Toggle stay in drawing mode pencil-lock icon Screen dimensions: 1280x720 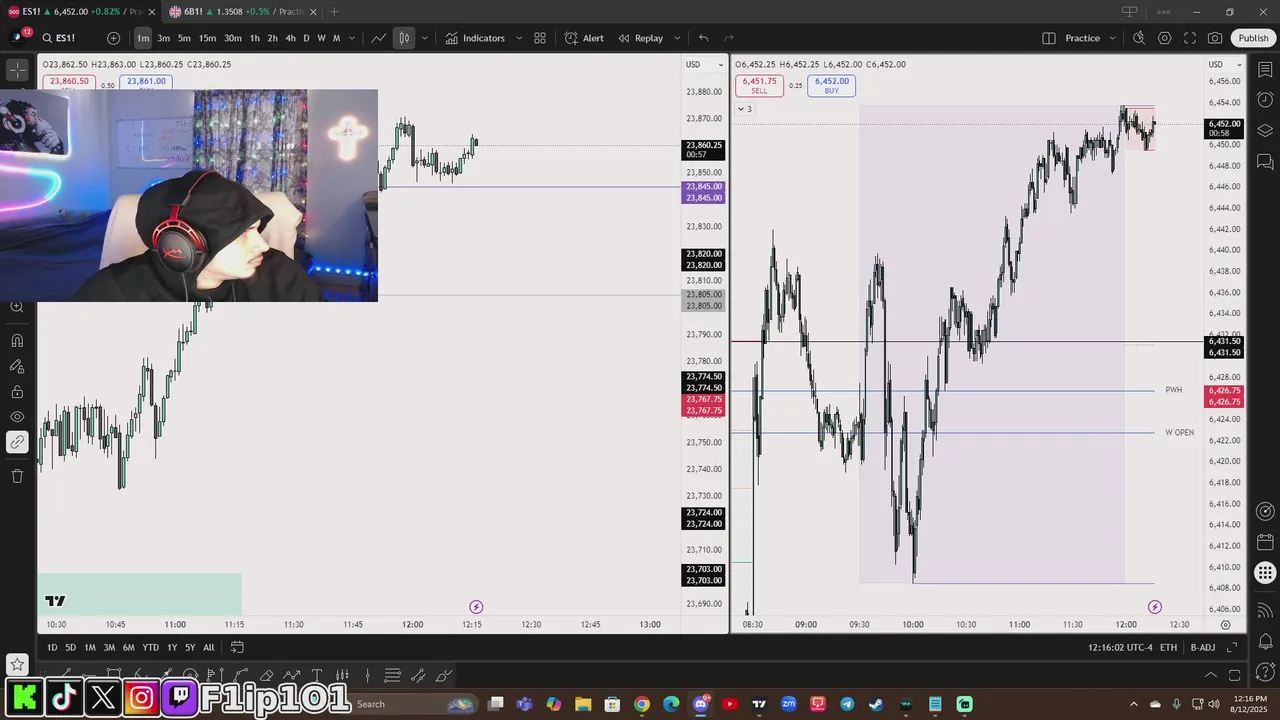click(x=17, y=367)
